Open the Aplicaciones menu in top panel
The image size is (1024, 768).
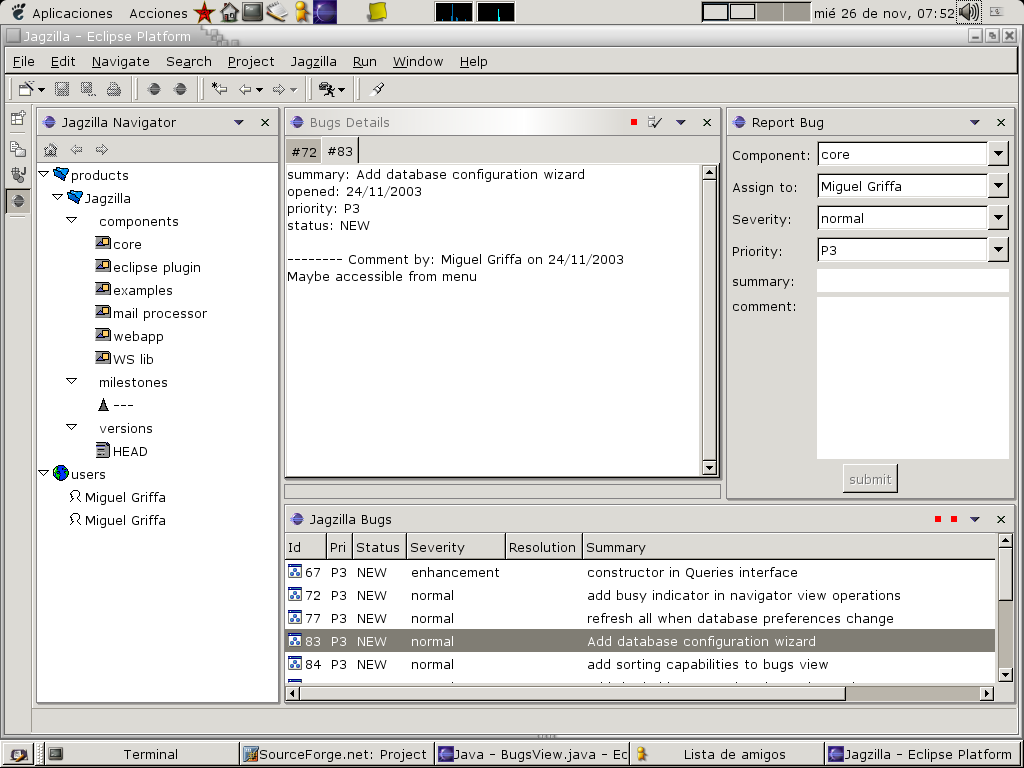point(62,12)
